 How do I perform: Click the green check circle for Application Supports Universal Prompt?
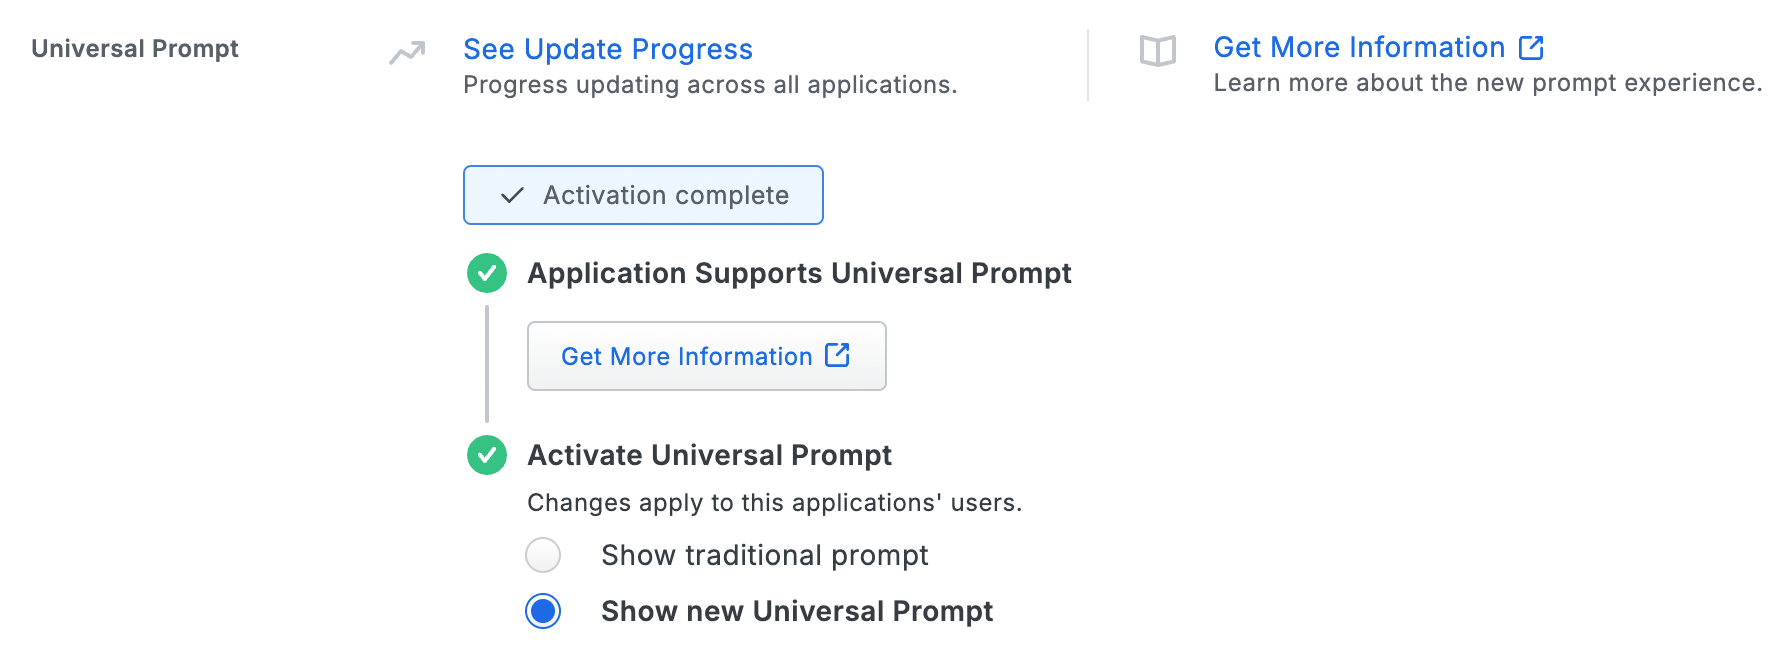[487, 273]
